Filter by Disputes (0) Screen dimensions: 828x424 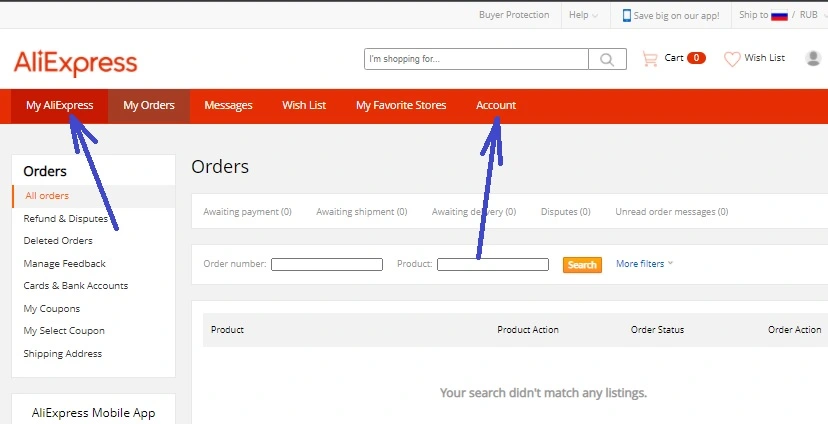click(566, 212)
